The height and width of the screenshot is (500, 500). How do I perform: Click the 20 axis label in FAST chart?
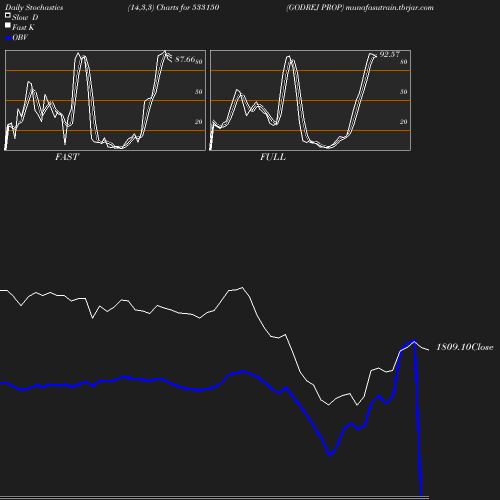(199, 122)
